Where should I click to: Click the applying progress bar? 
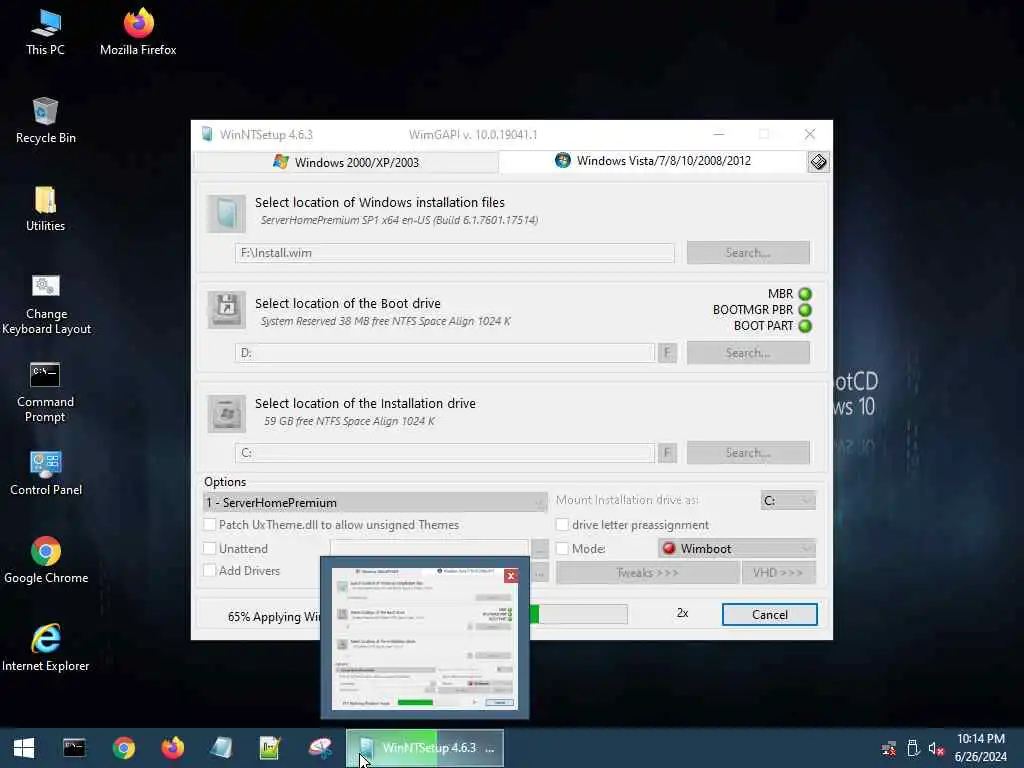pos(579,614)
